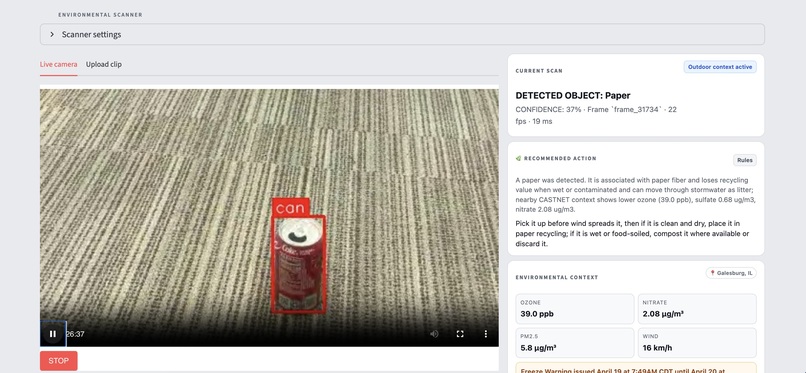Open the Rules button
This screenshot has width=806, height=373.
[x=745, y=160]
